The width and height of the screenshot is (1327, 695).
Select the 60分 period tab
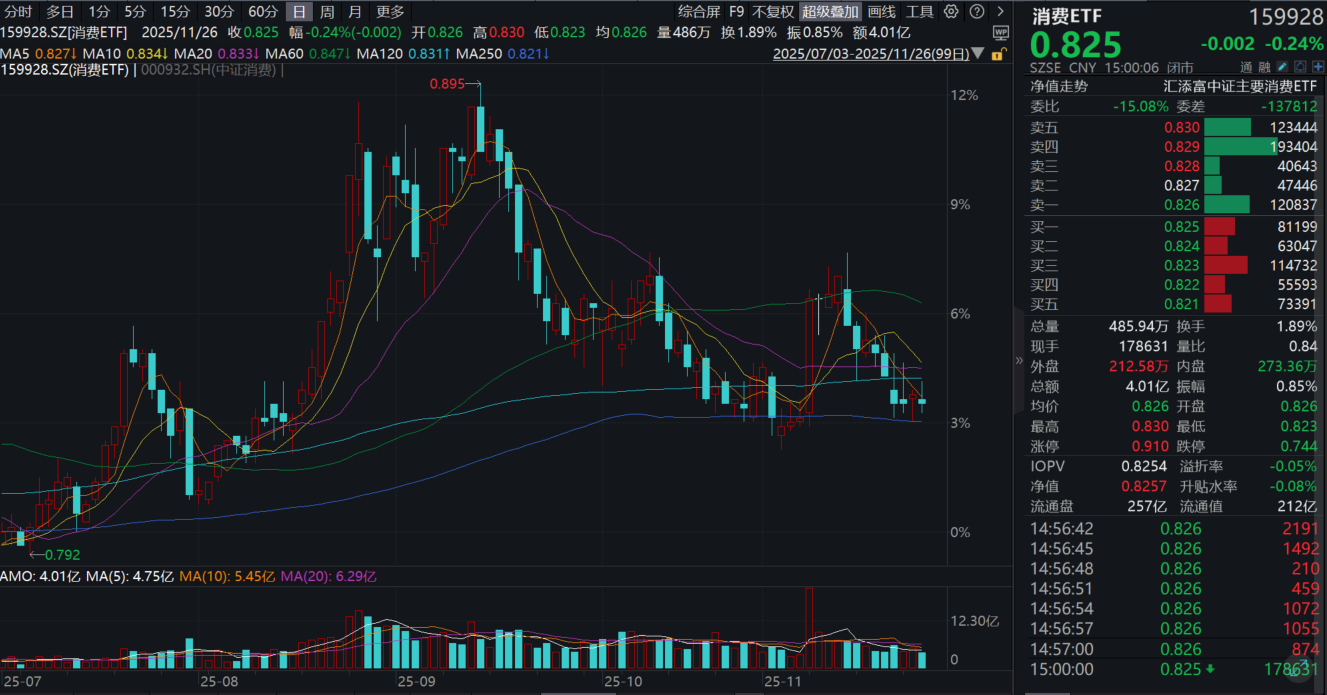263,12
